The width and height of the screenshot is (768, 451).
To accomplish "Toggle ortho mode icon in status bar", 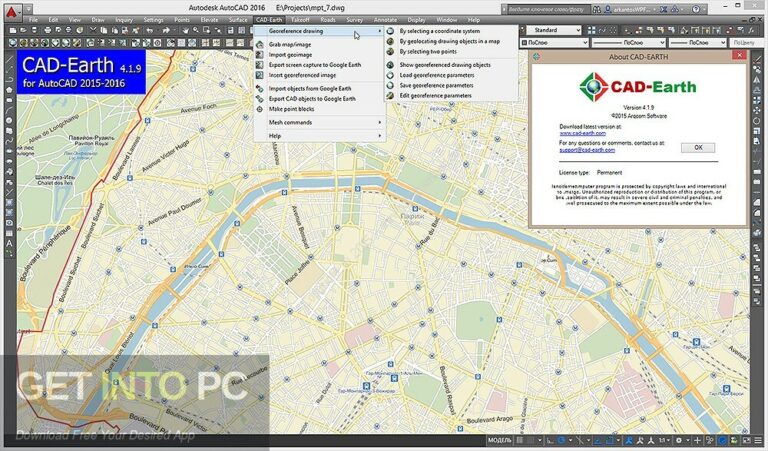I will pyautogui.click(x=550, y=440).
